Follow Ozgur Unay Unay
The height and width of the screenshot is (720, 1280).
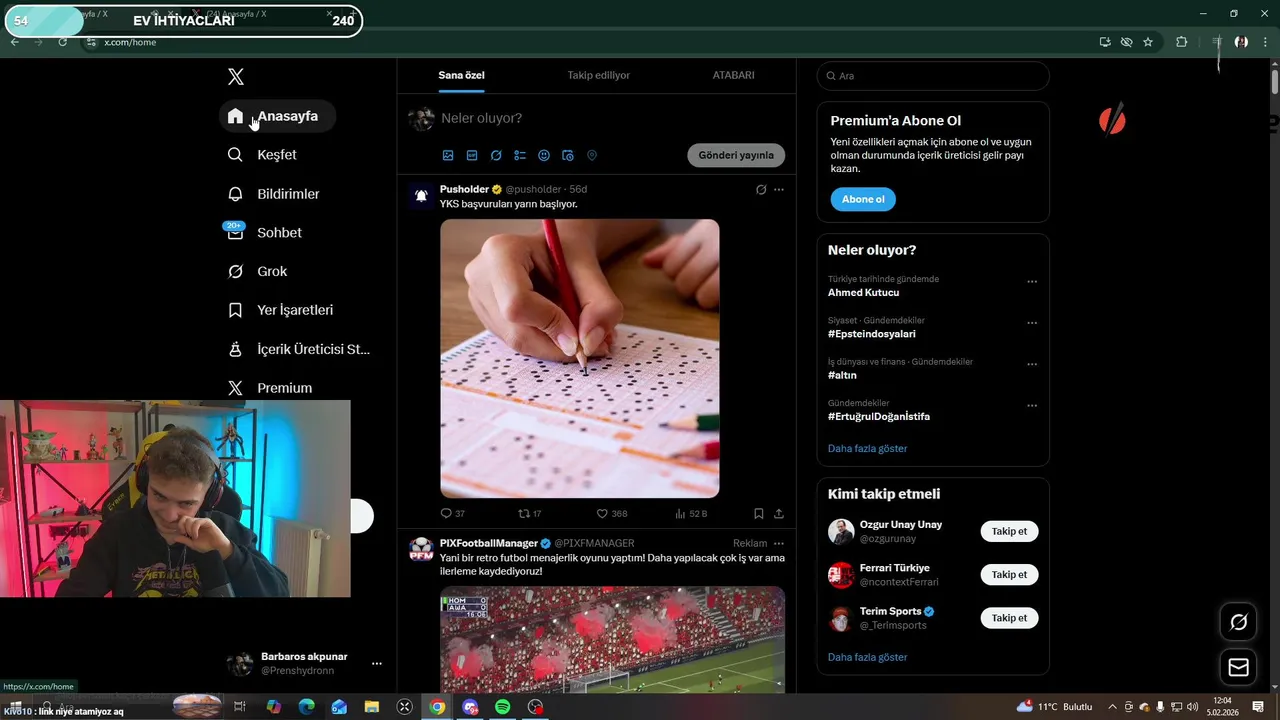pyautogui.click(x=1009, y=531)
